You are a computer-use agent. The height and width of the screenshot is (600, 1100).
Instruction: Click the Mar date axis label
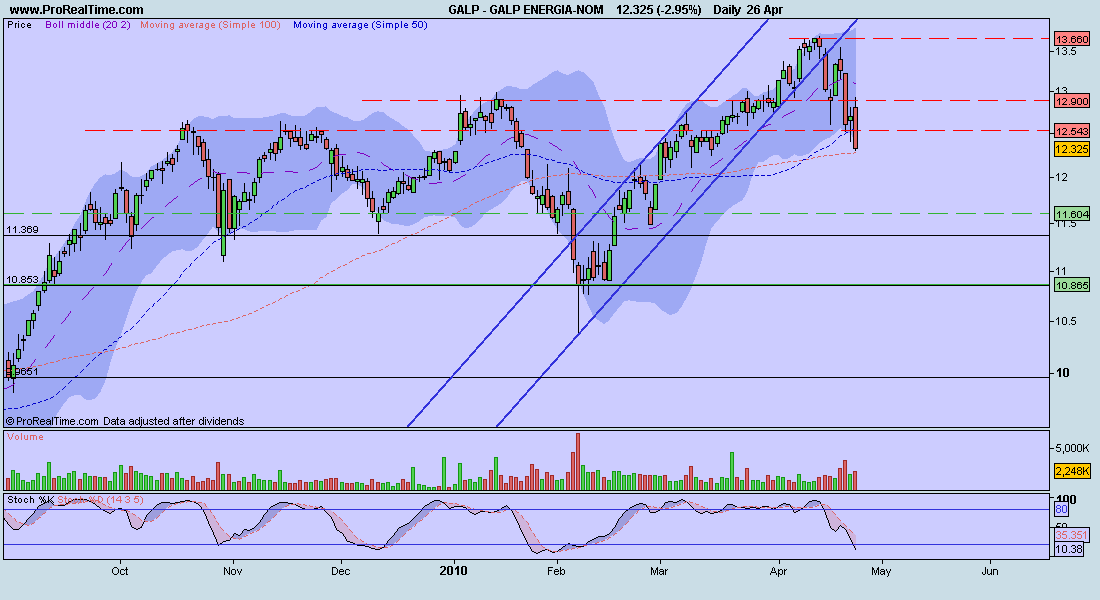659,571
